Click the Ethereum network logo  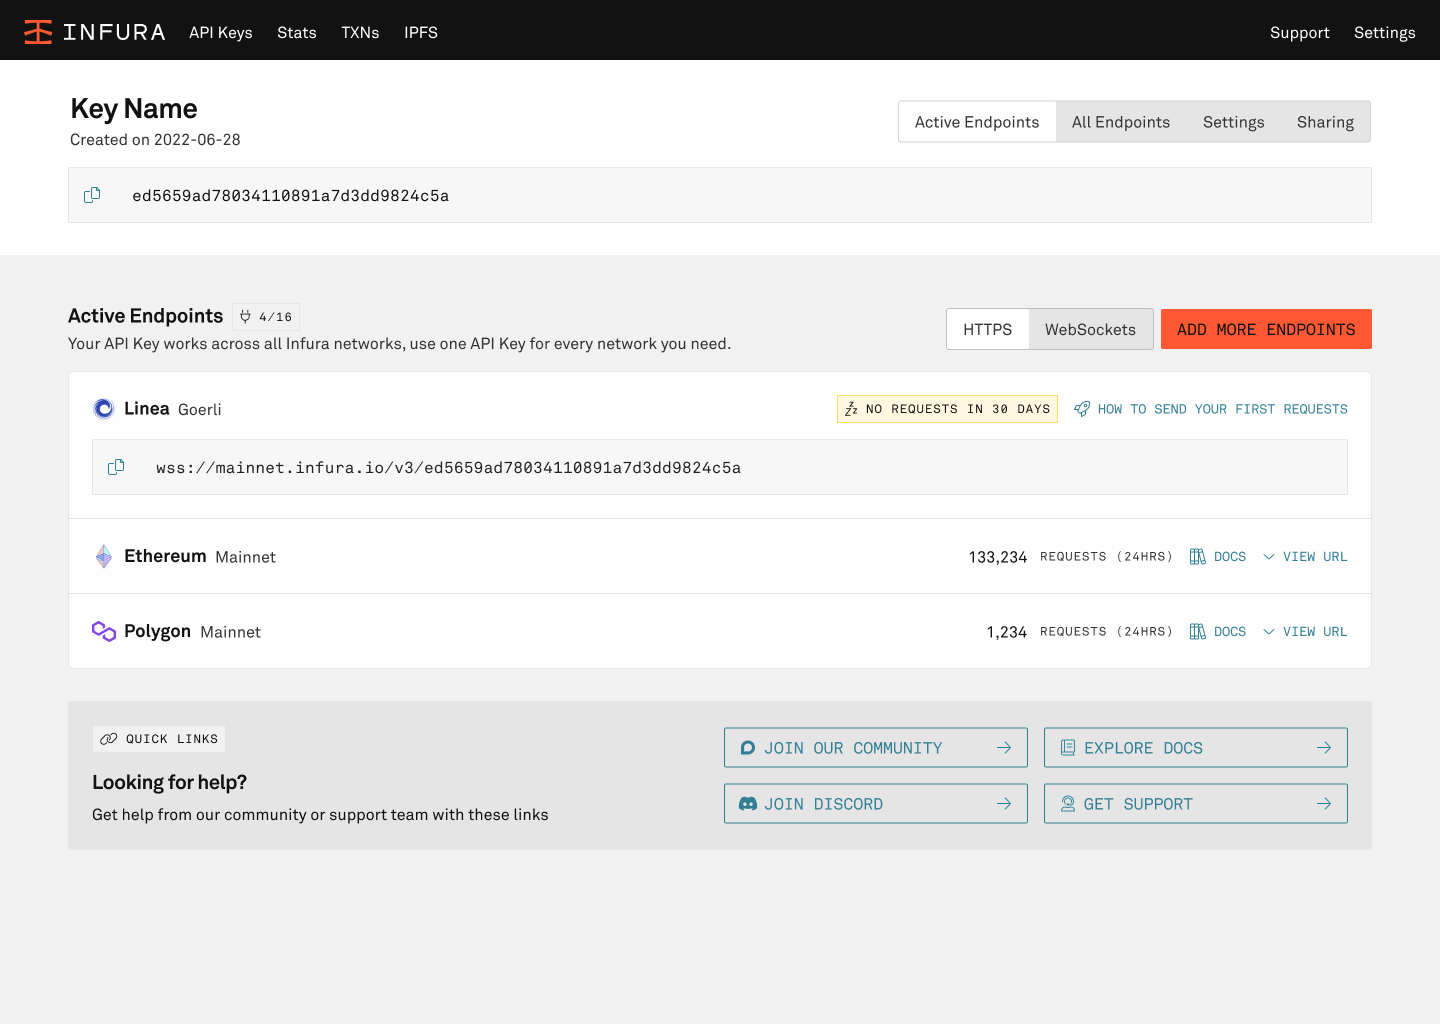pos(104,556)
